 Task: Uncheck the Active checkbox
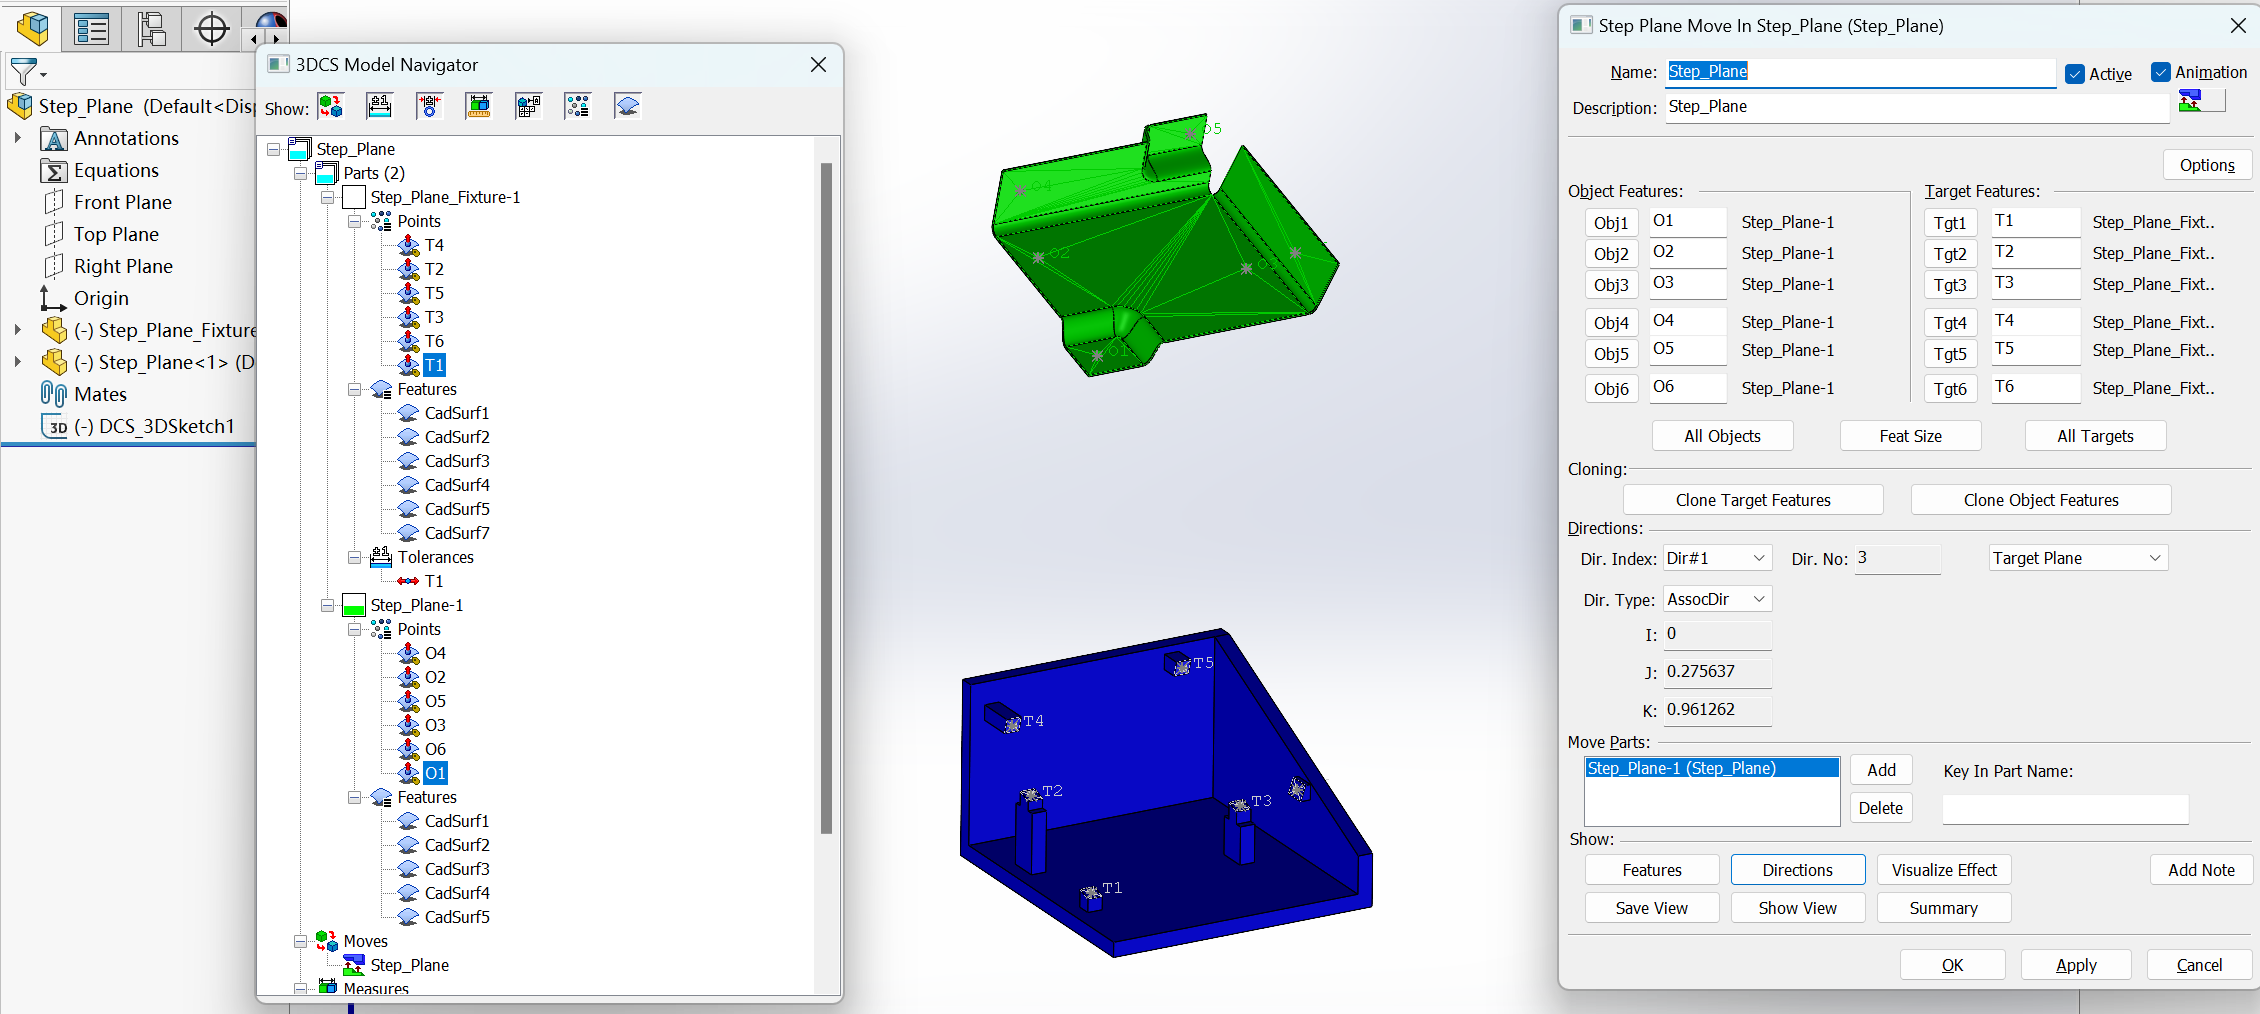pos(2074,72)
